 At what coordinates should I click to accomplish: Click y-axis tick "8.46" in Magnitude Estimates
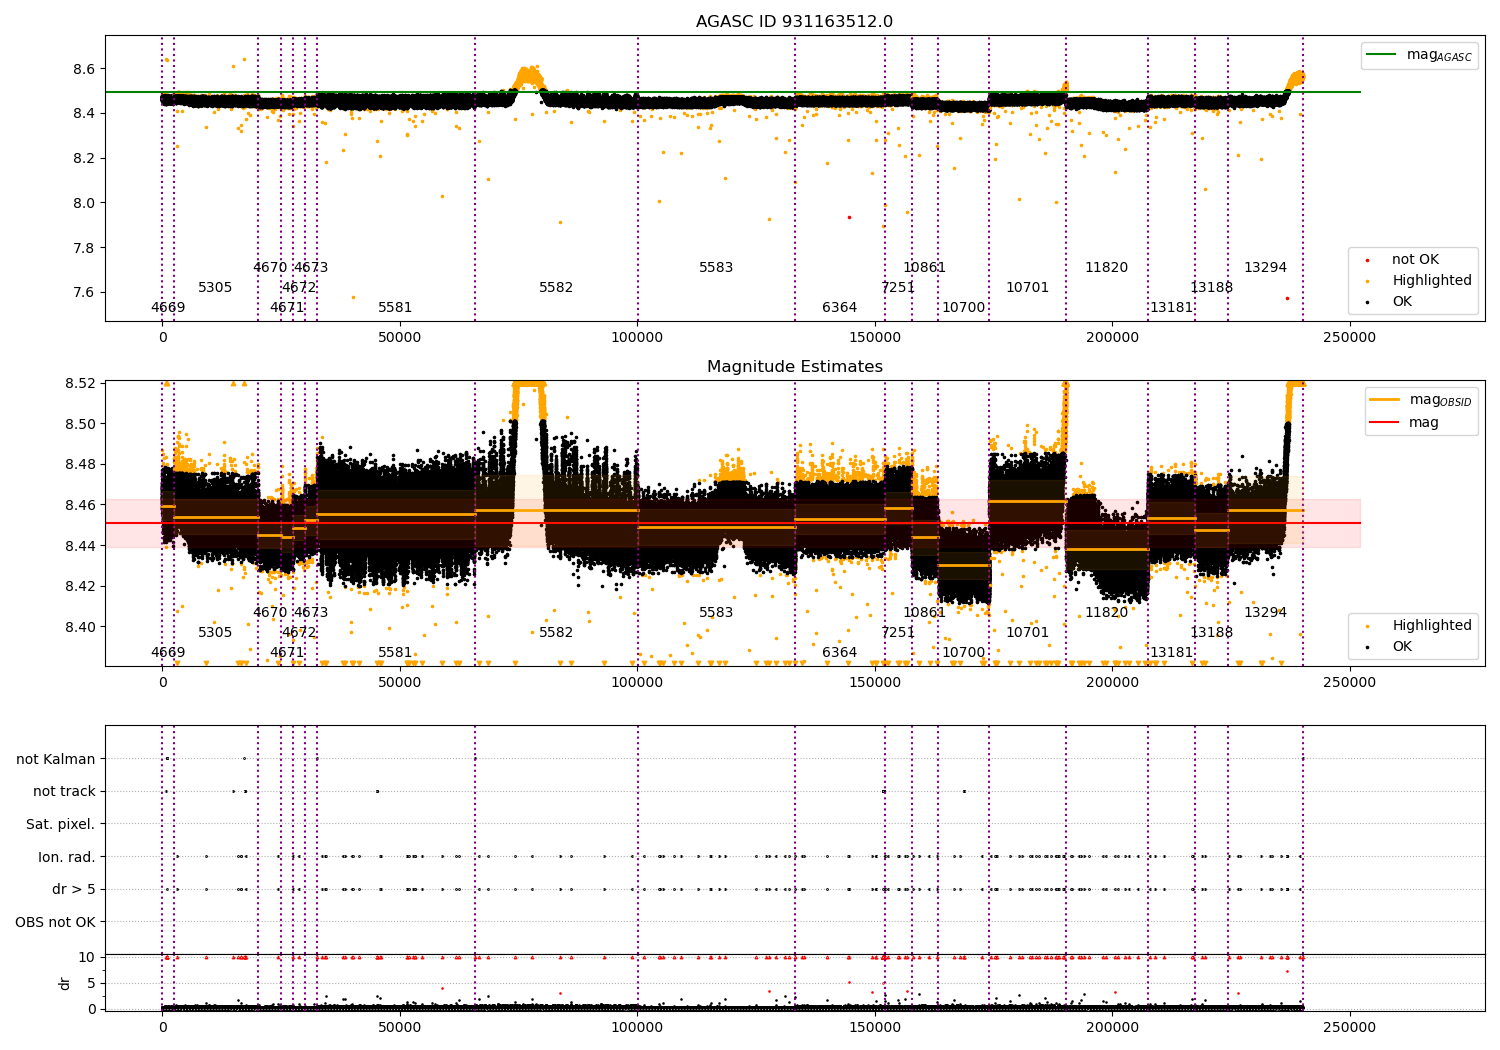point(80,505)
